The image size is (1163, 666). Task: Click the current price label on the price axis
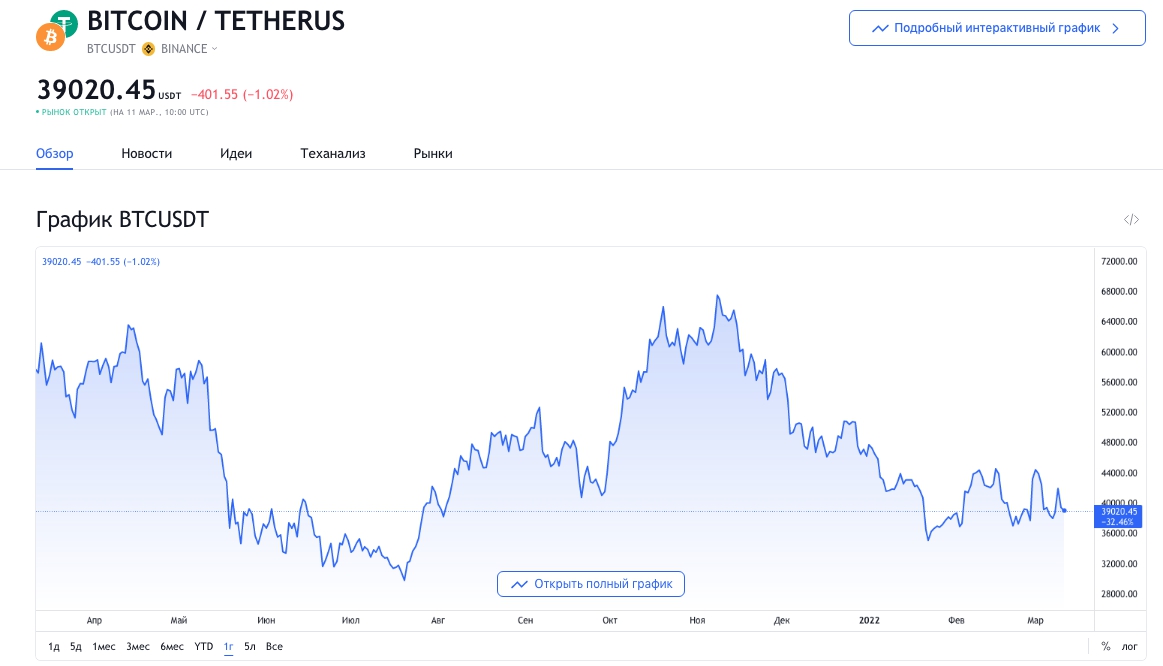pos(1118,516)
